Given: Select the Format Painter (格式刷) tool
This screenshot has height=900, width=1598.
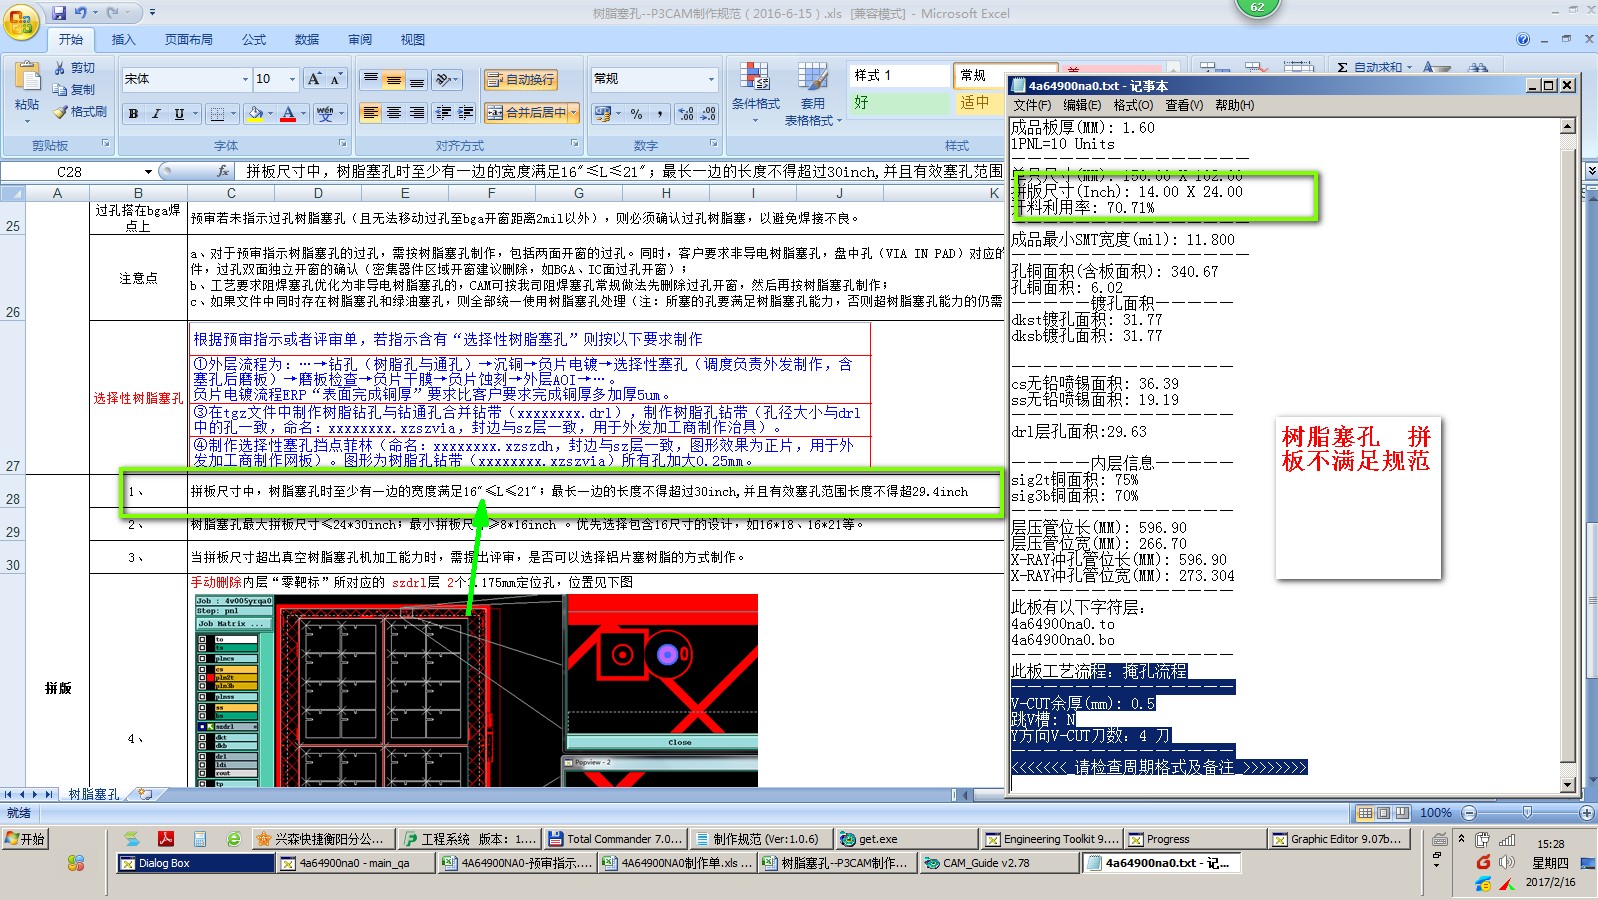Looking at the screenshot, I should pyautogui.click(x=80, y=112).
